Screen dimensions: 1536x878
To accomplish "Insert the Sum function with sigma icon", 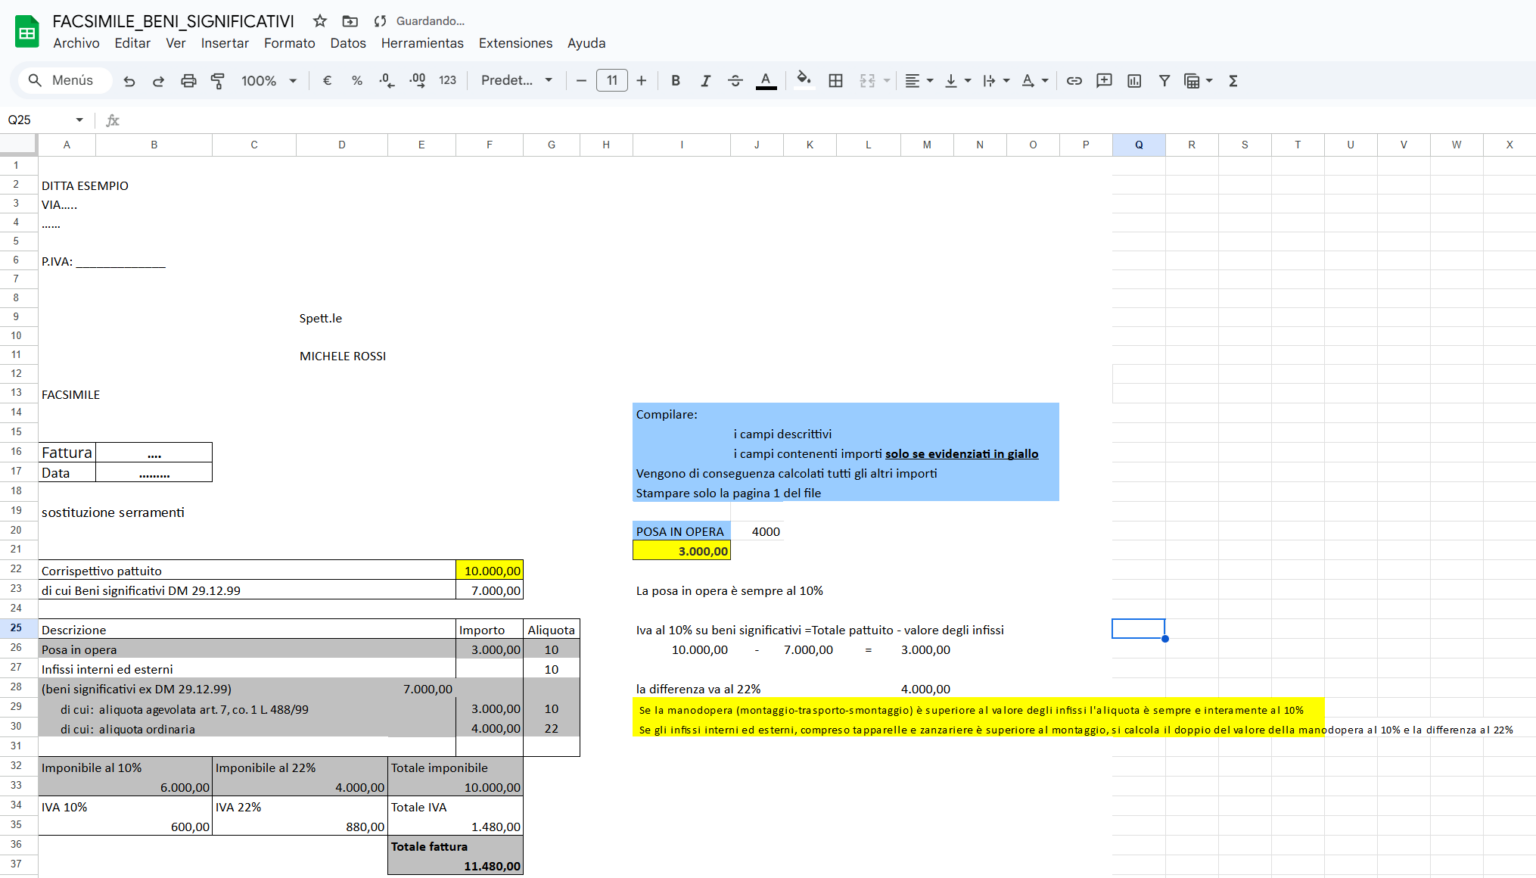I will tap(1233, 80).
